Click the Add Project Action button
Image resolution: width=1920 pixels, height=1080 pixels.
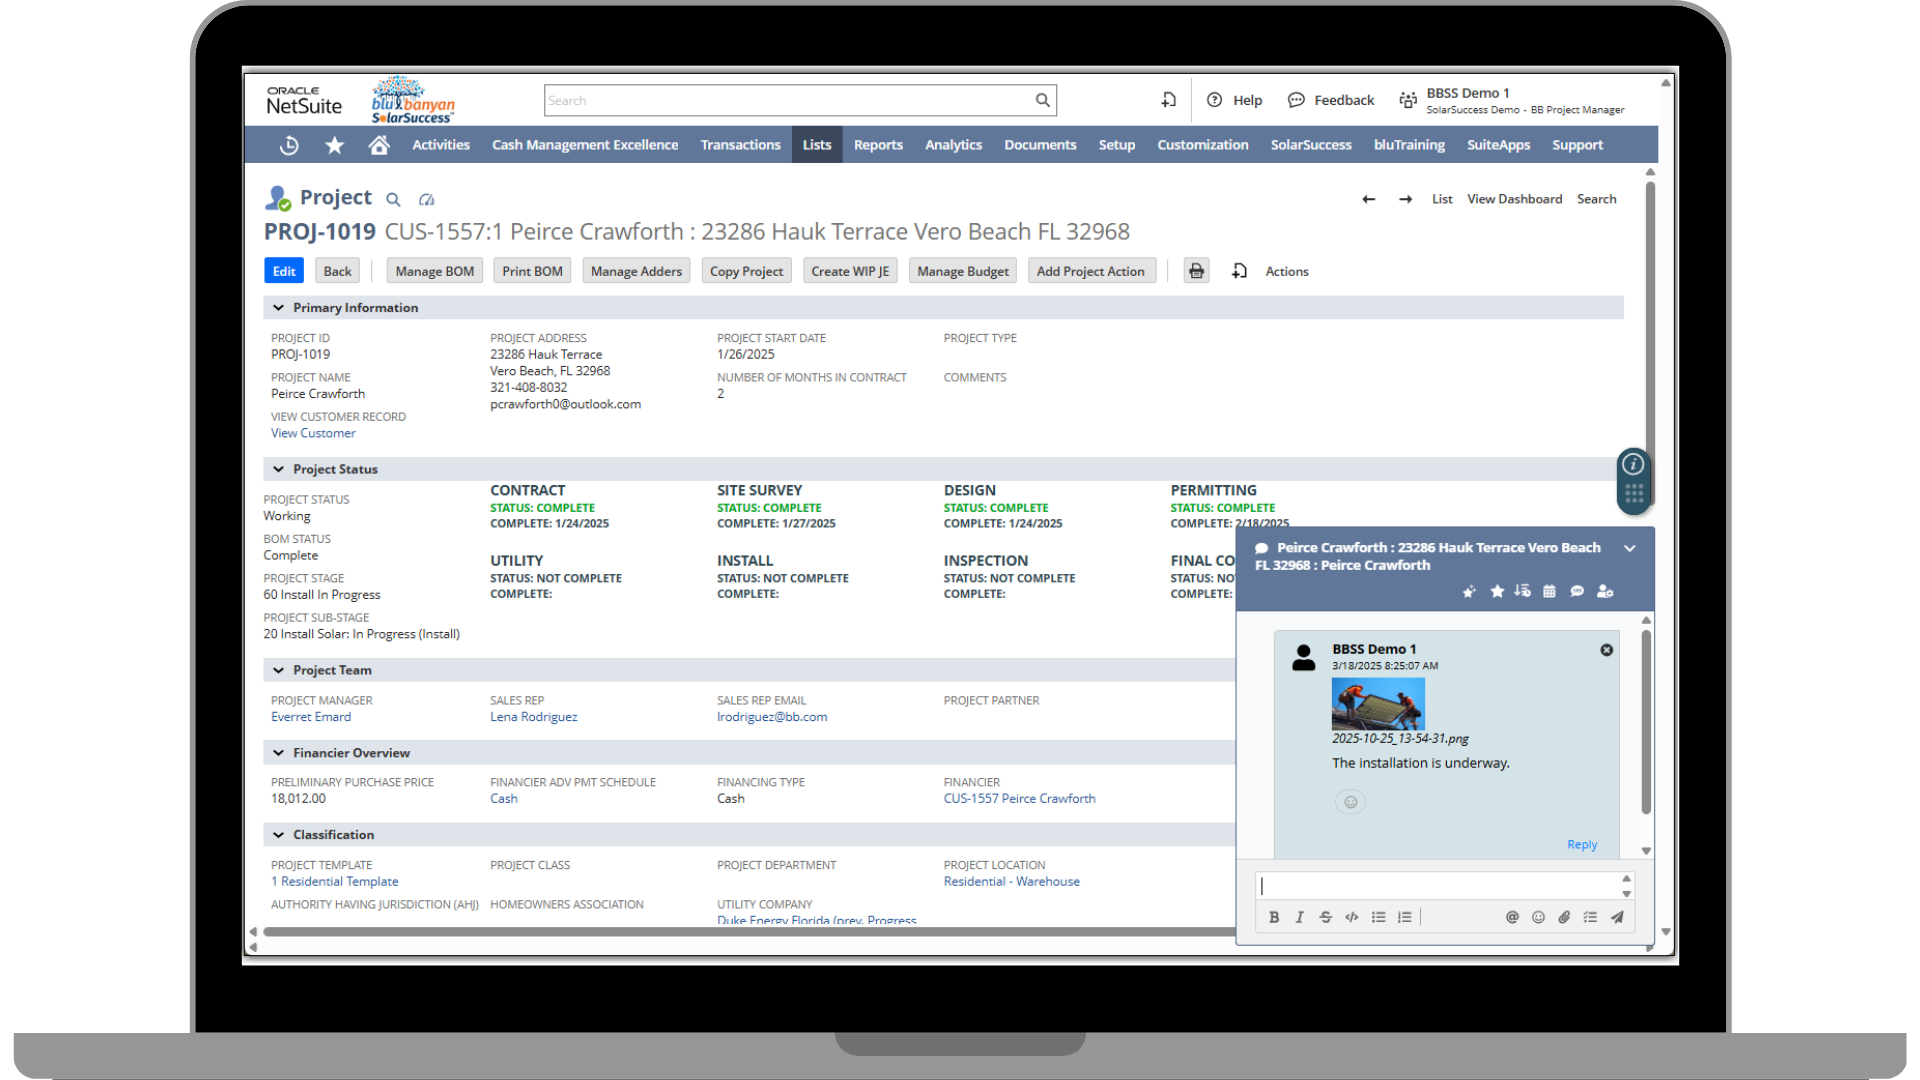coord(1091,271)
